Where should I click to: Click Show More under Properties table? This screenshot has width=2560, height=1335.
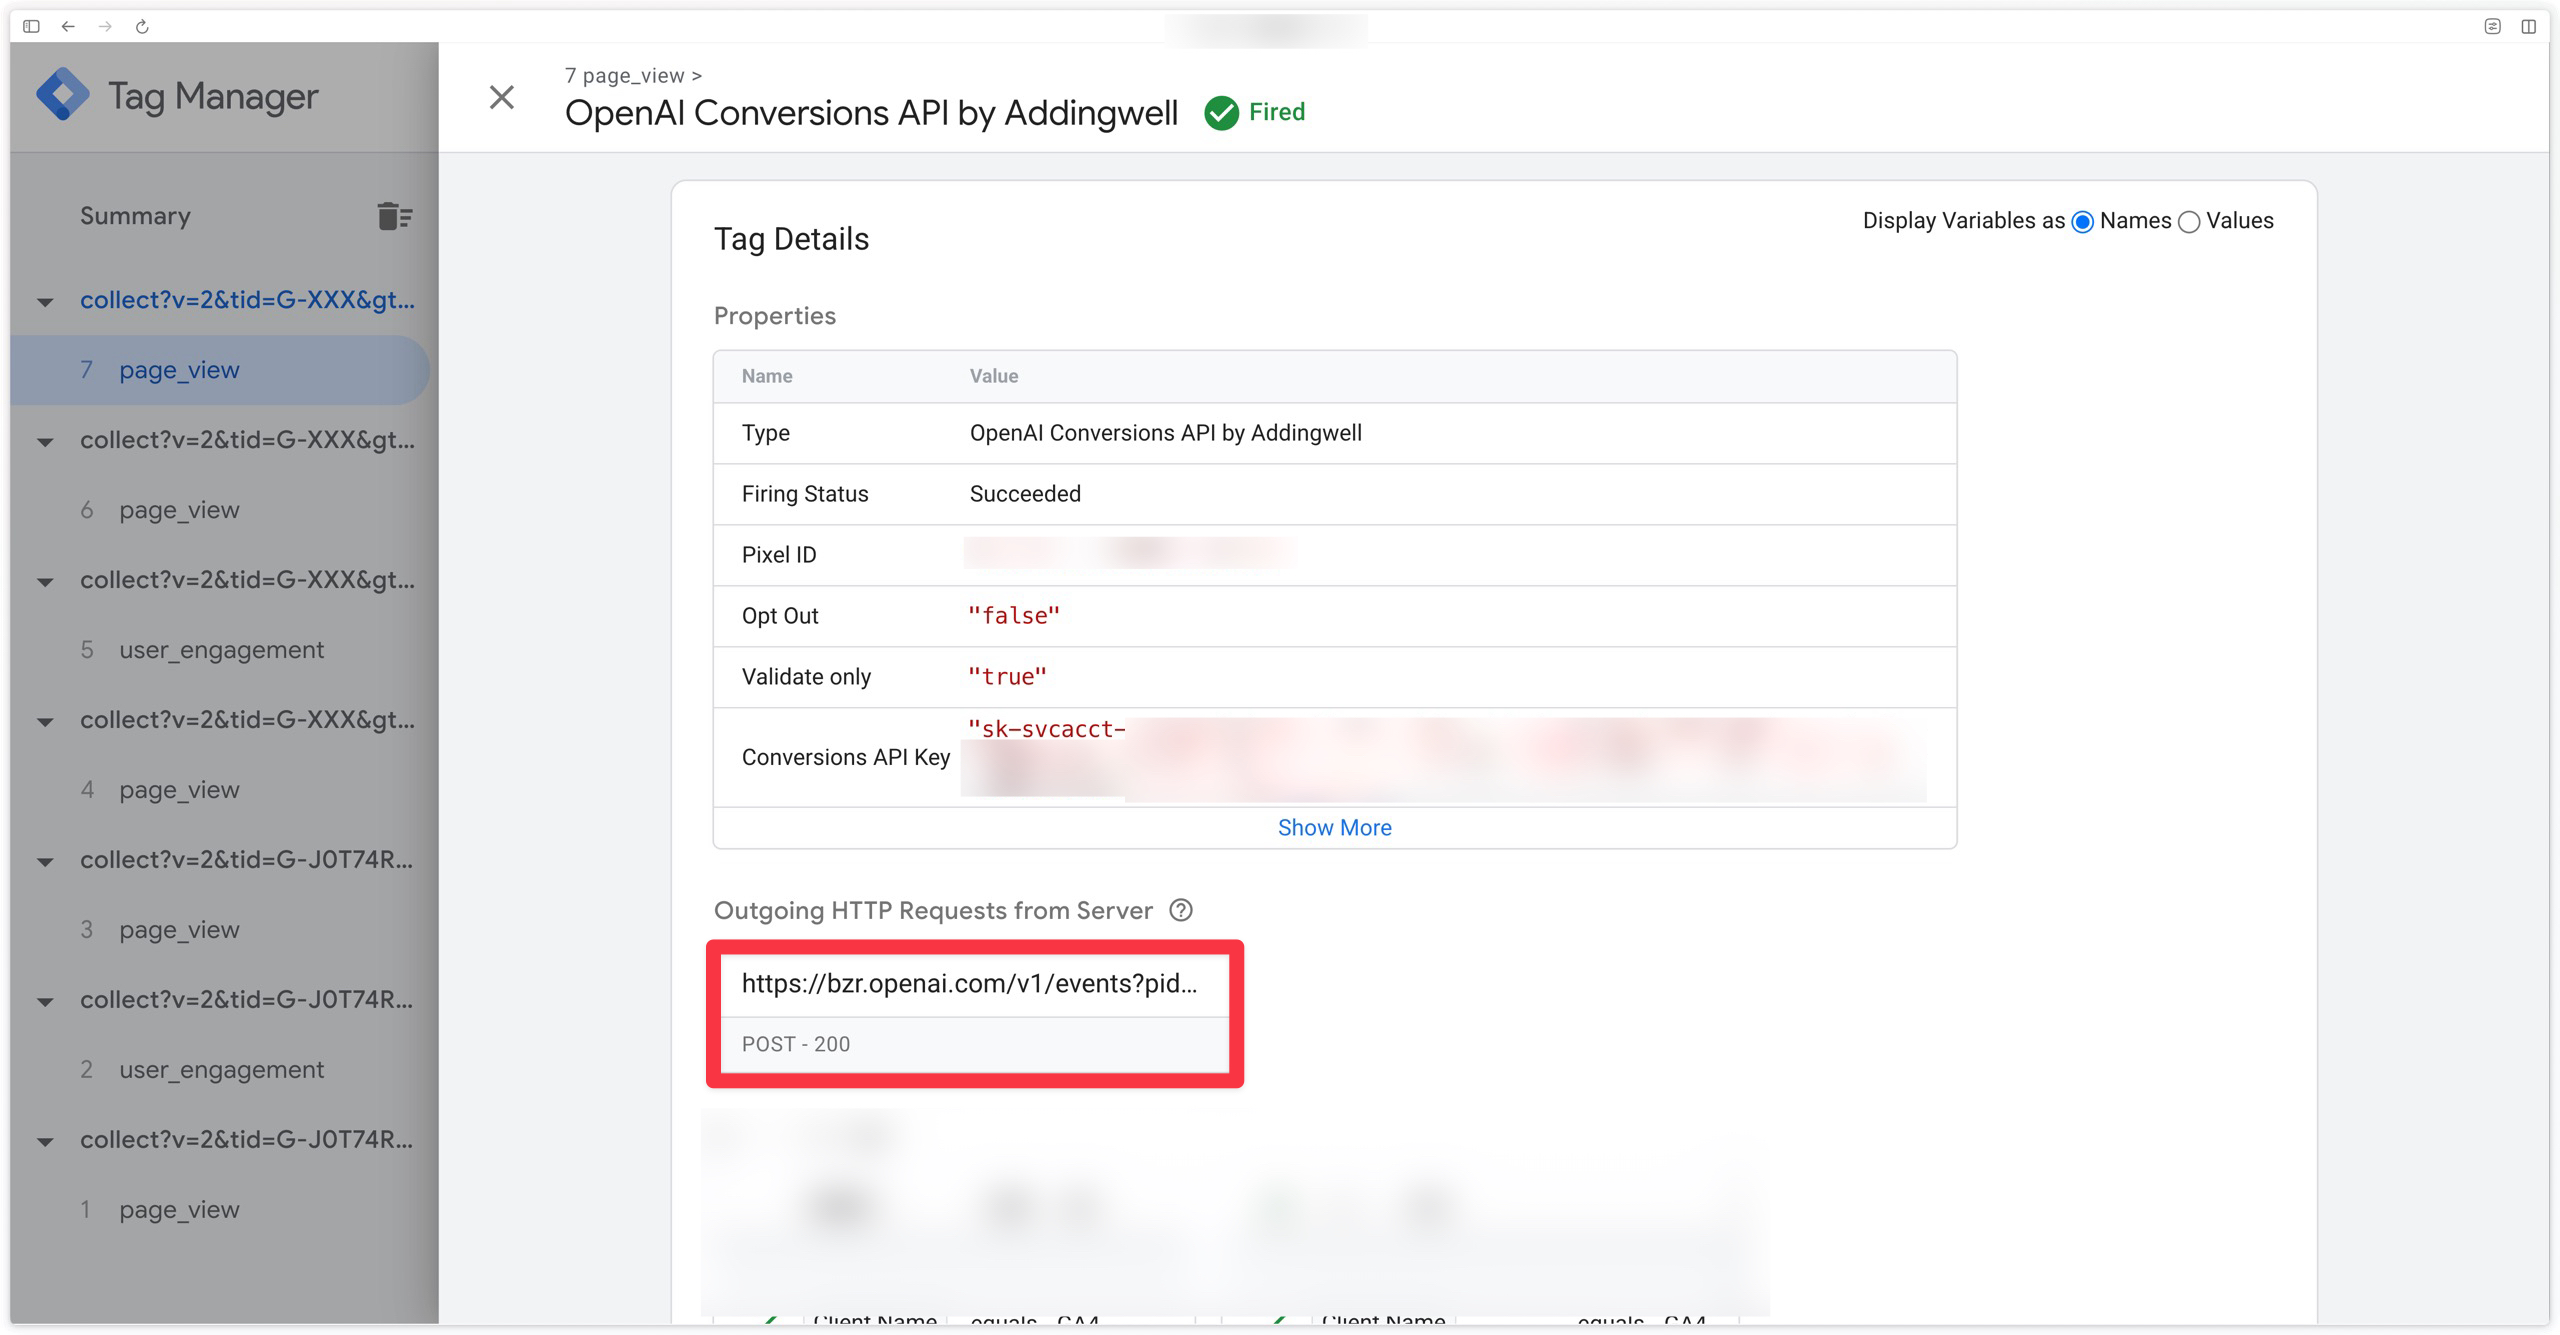click(1334, 828)
